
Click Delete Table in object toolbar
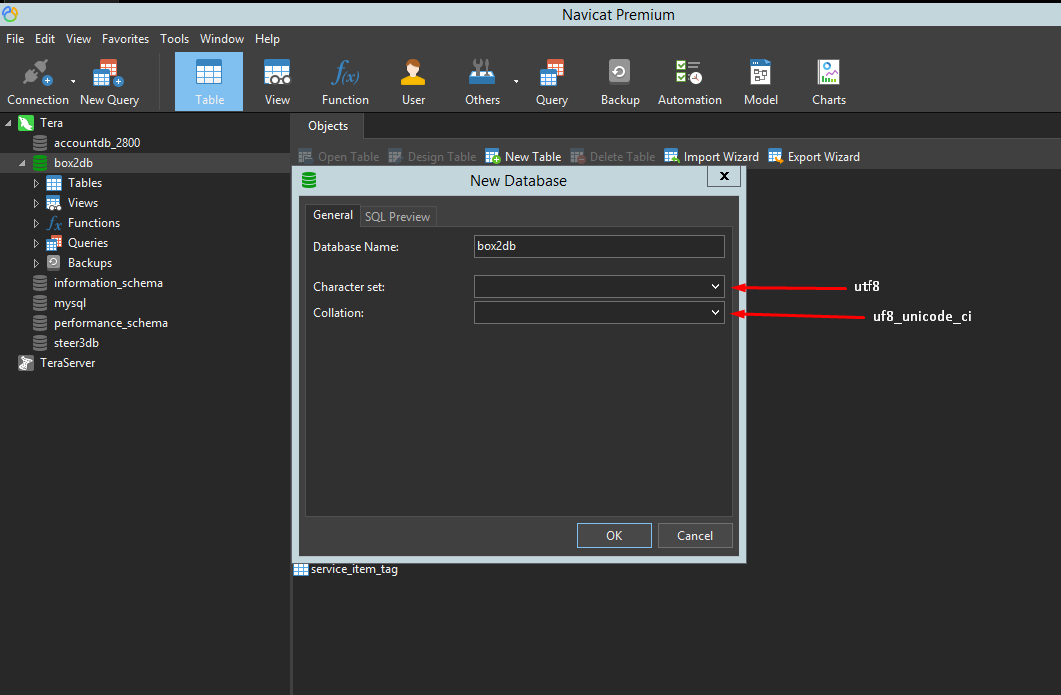pyautogui.click(x=612, y=157)
